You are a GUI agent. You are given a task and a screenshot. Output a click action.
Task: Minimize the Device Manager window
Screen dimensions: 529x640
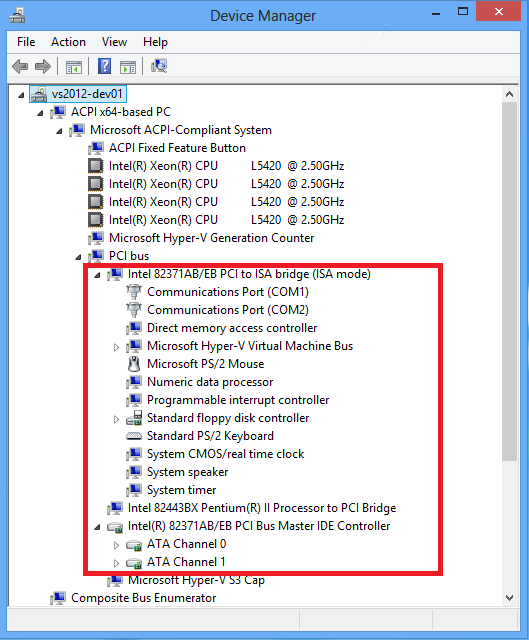[x=436, y=12]
